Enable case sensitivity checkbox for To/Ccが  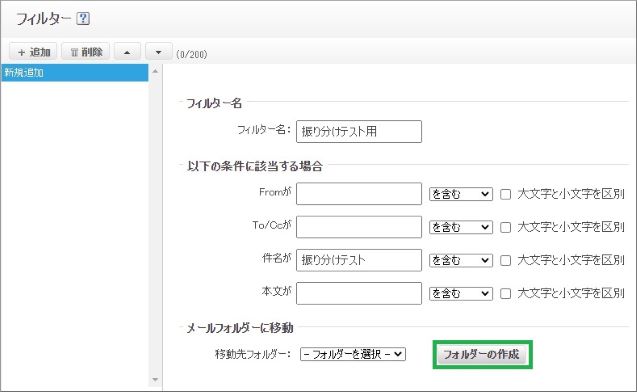click(505, 227)
